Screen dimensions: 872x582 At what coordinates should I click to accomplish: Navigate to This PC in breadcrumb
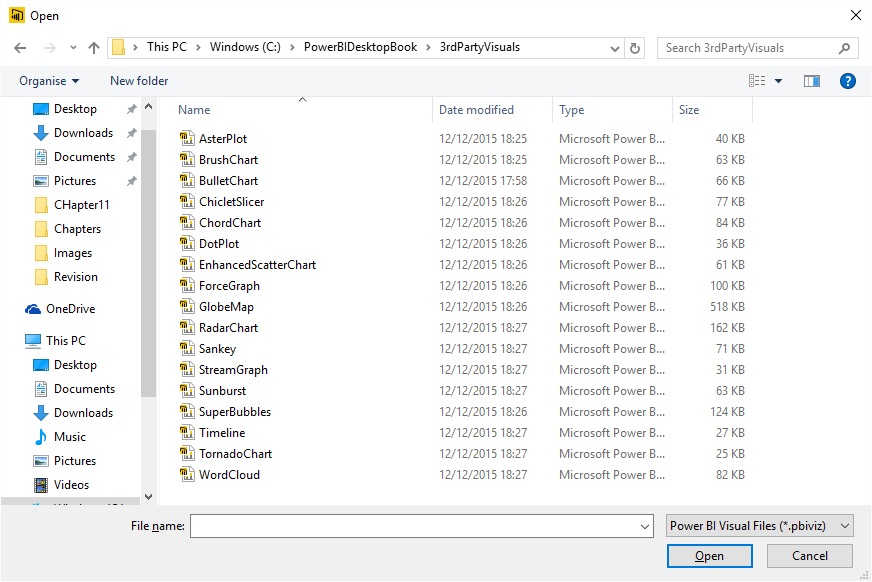(167, 47)
